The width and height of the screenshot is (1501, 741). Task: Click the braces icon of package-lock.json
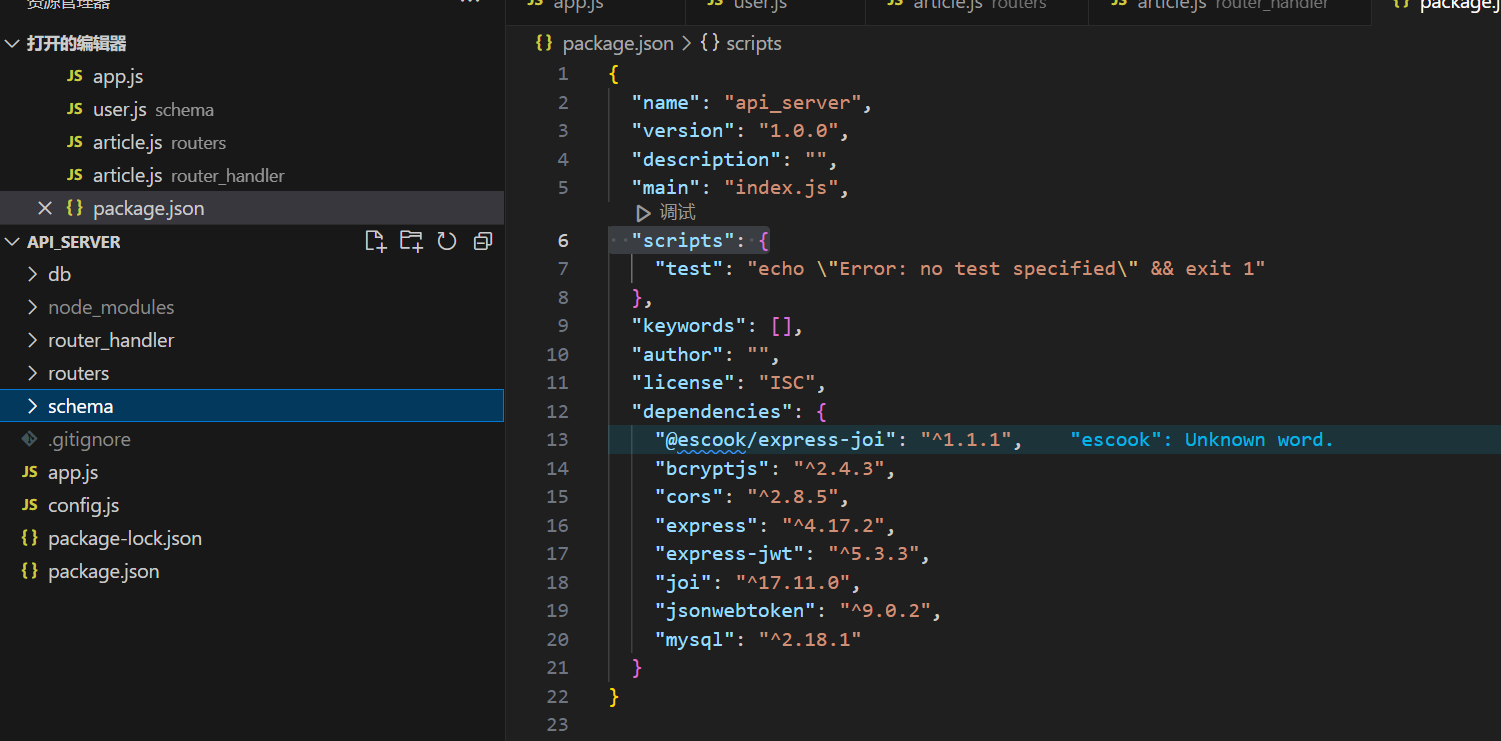click(30, 538)
